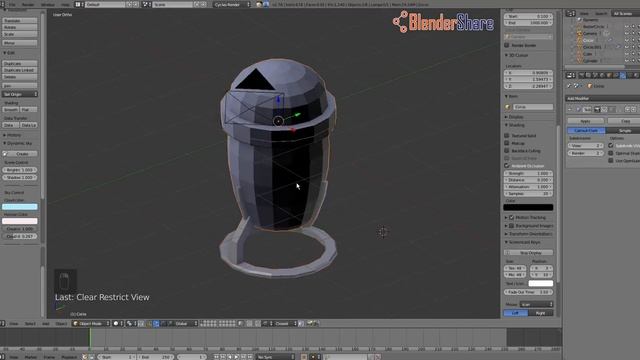
Task: Expand the Background Images panel
Action: [529, 226]
